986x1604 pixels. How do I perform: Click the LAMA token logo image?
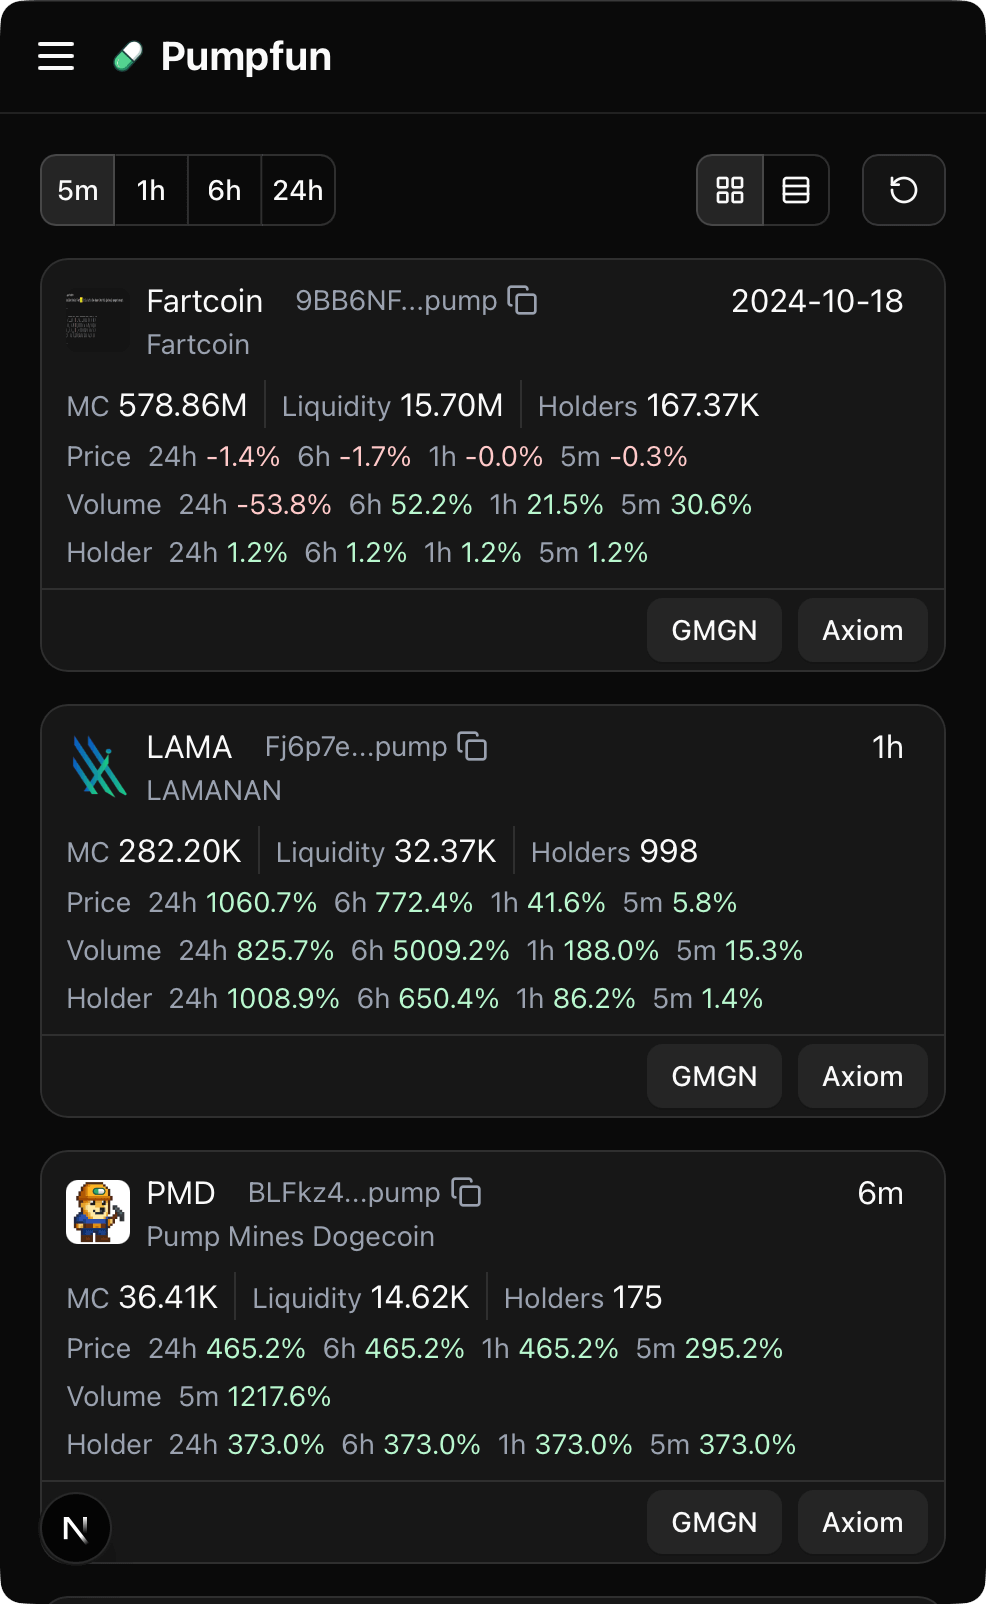click(x=98, y=766)
